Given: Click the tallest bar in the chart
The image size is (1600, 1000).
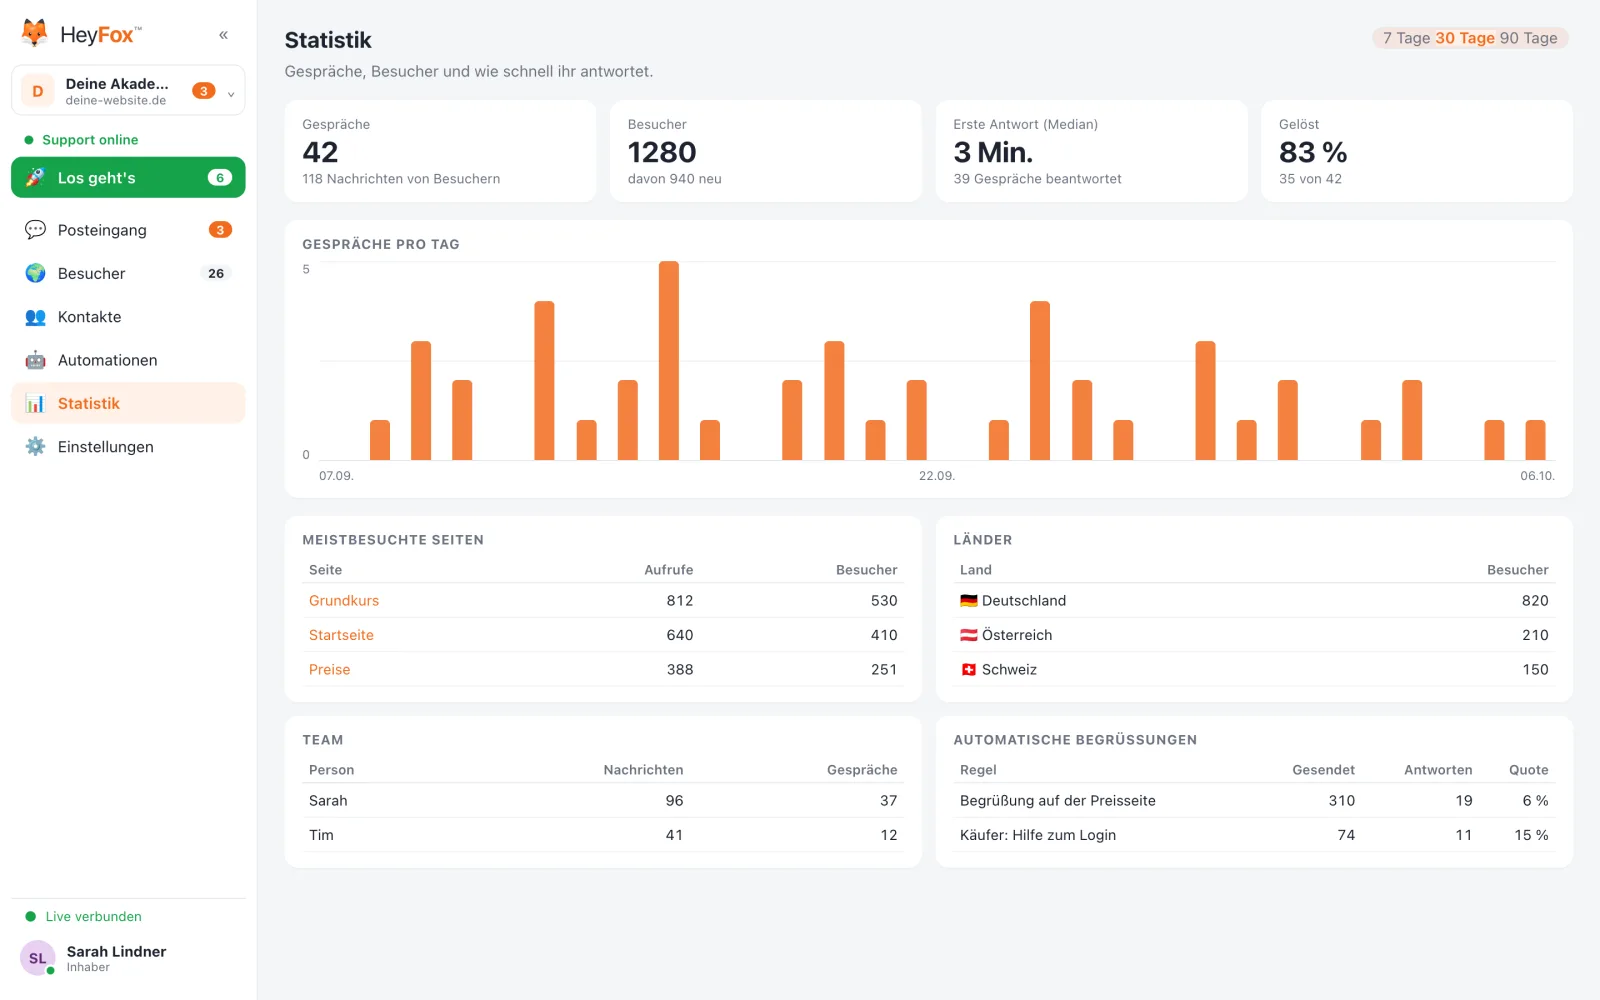Looking at the screenshot, I should [x=669, y=361].
